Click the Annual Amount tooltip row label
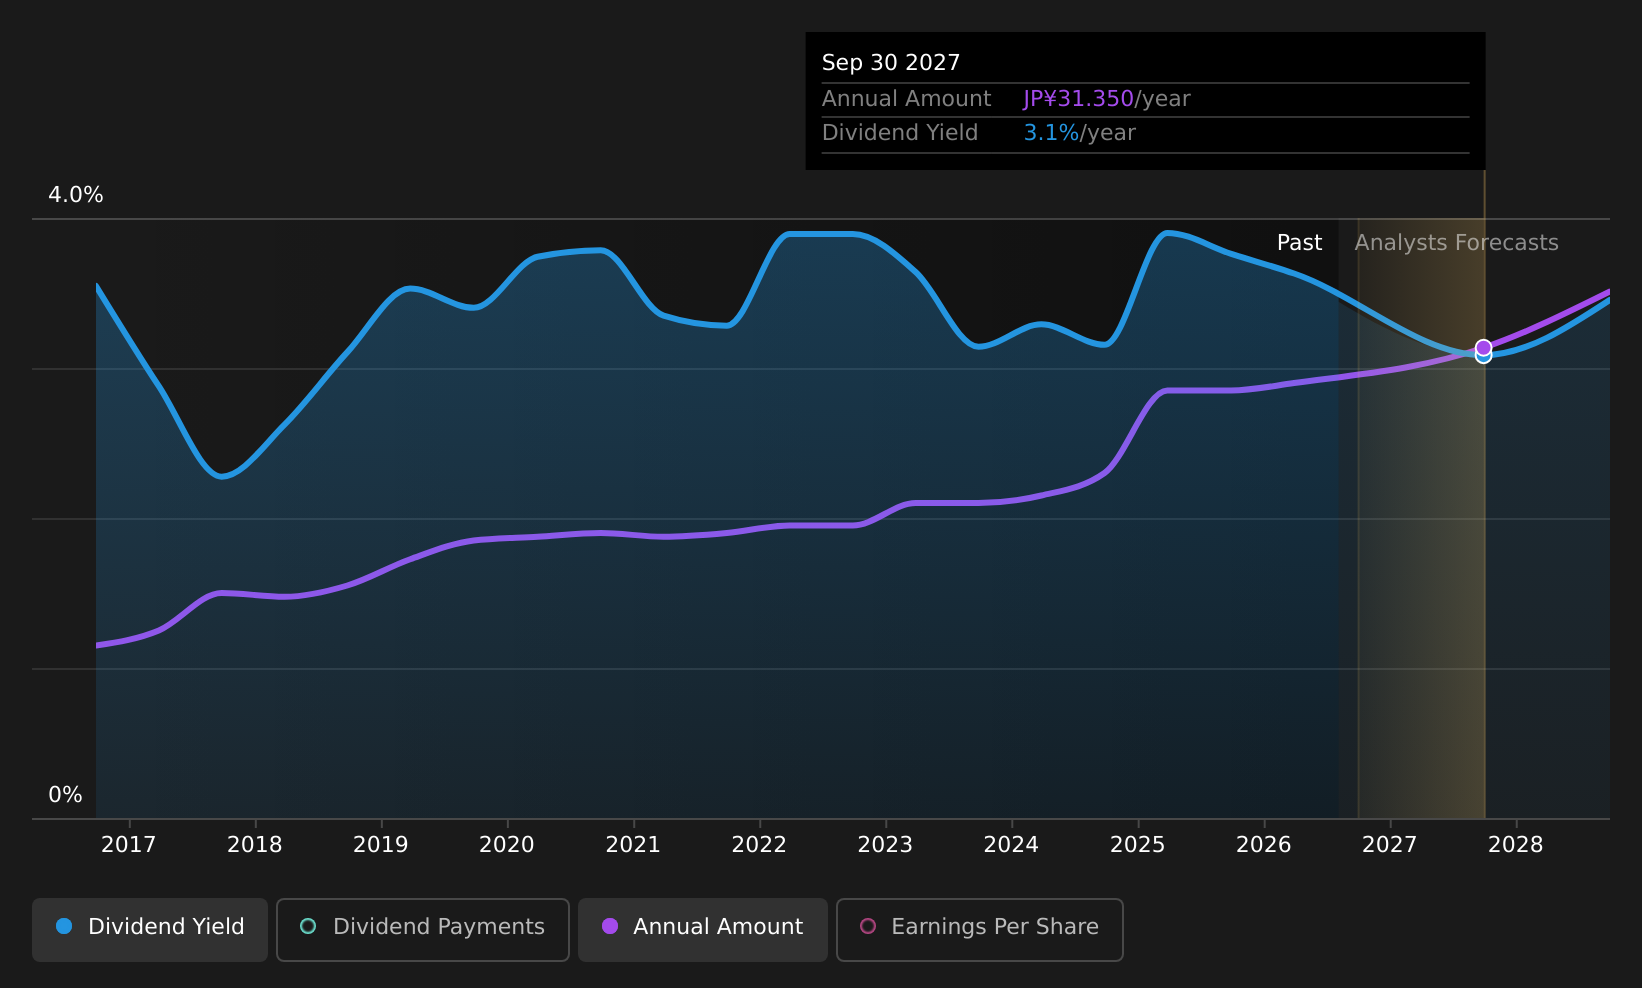 tap(906, 99)
